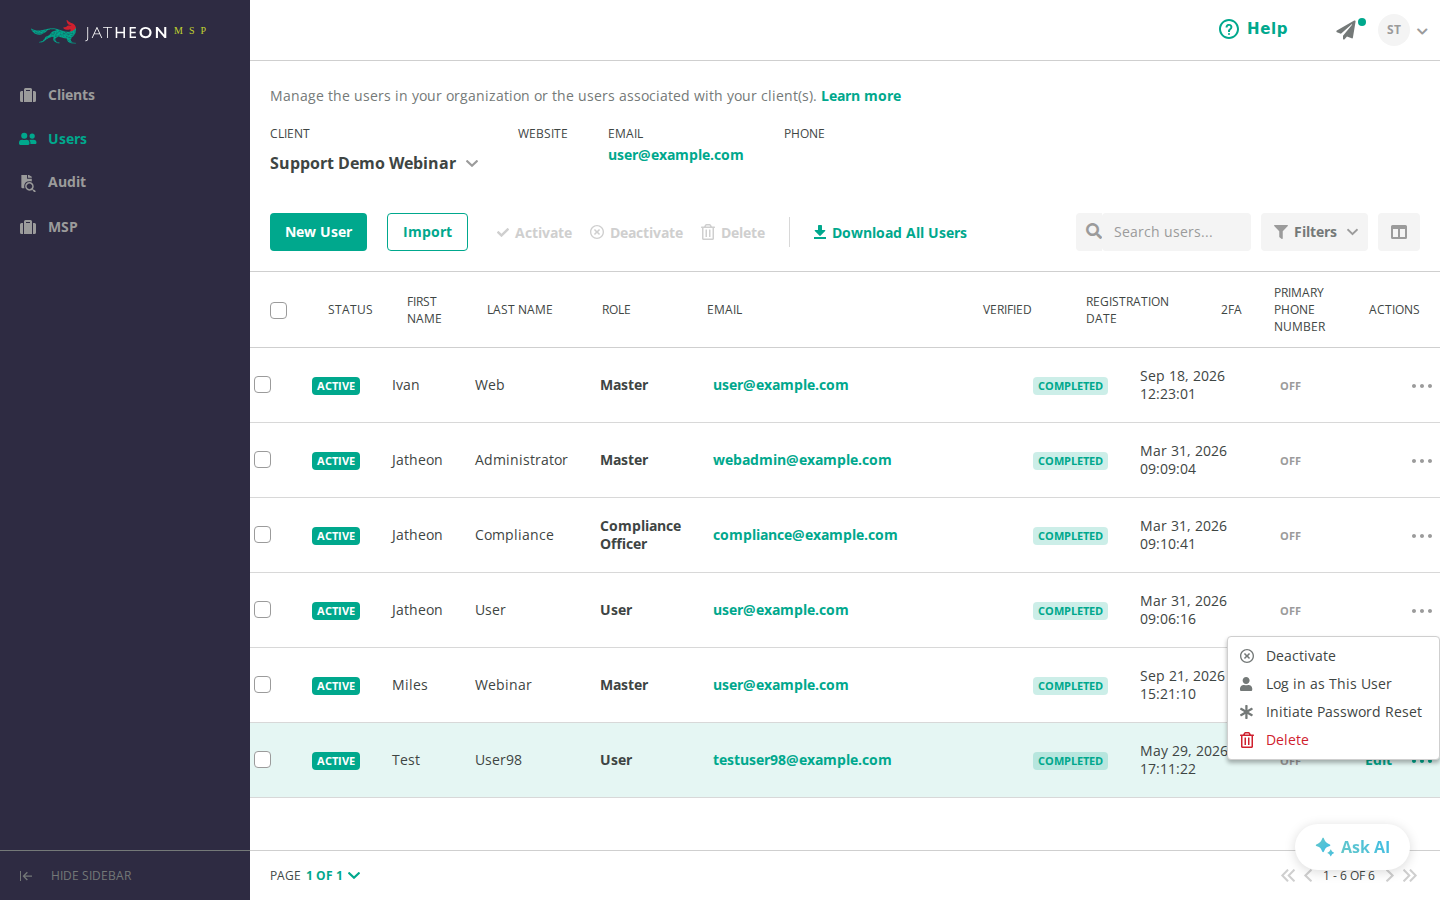This screenshot has width=1440, height=900.
Task: Open actions menu for Jatheon Administrator
Action: coord(1421,461)
